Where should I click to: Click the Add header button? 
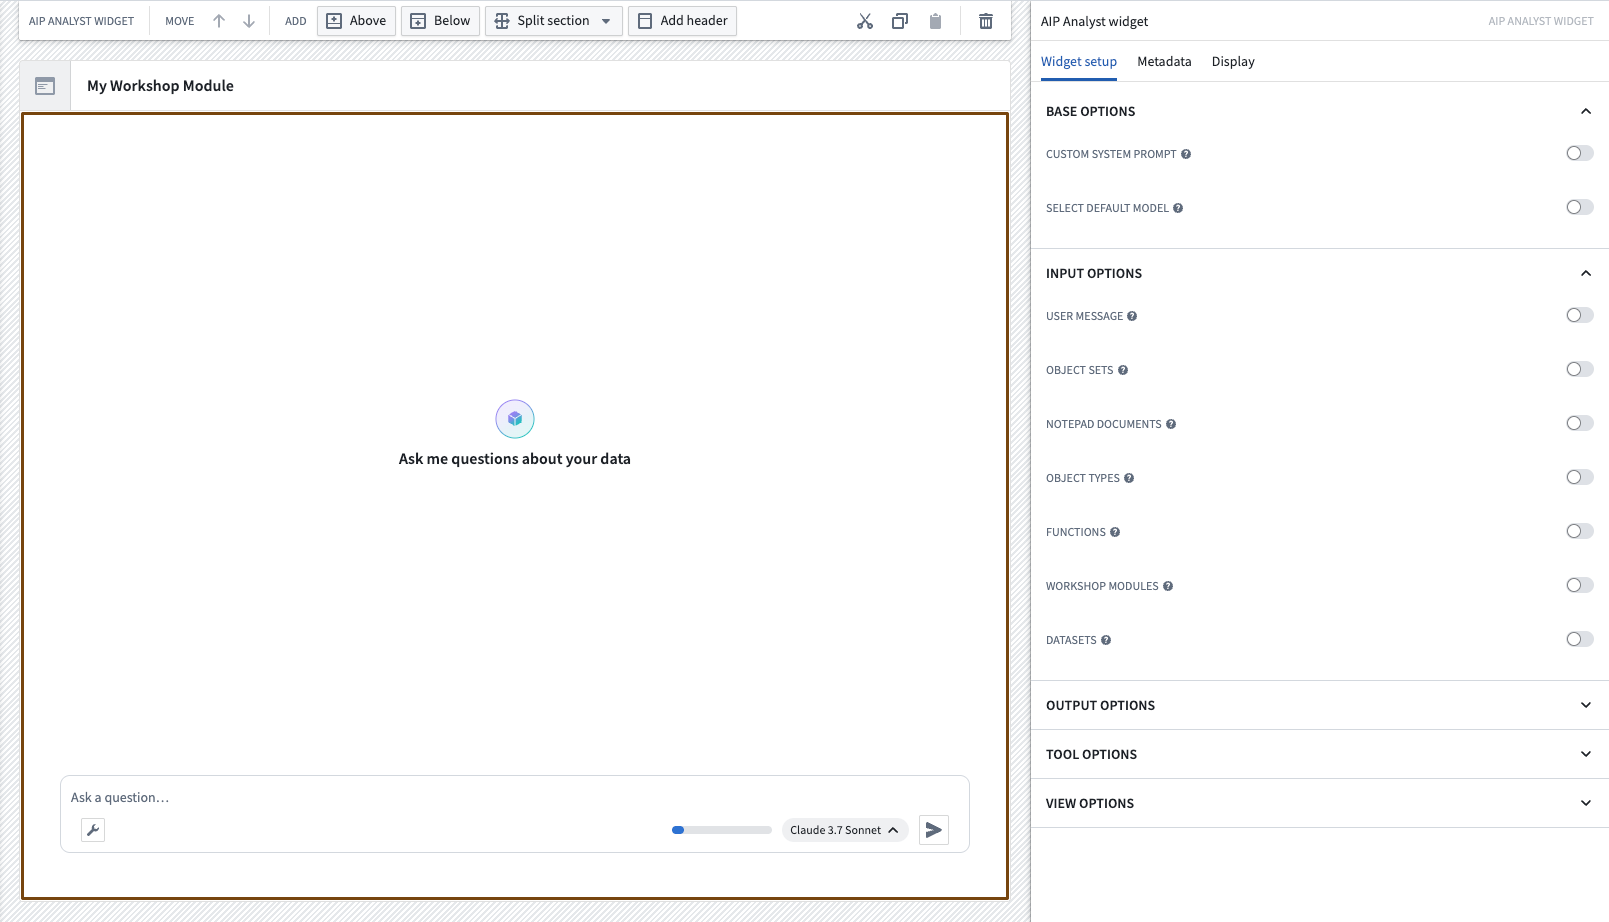[682, 20]
